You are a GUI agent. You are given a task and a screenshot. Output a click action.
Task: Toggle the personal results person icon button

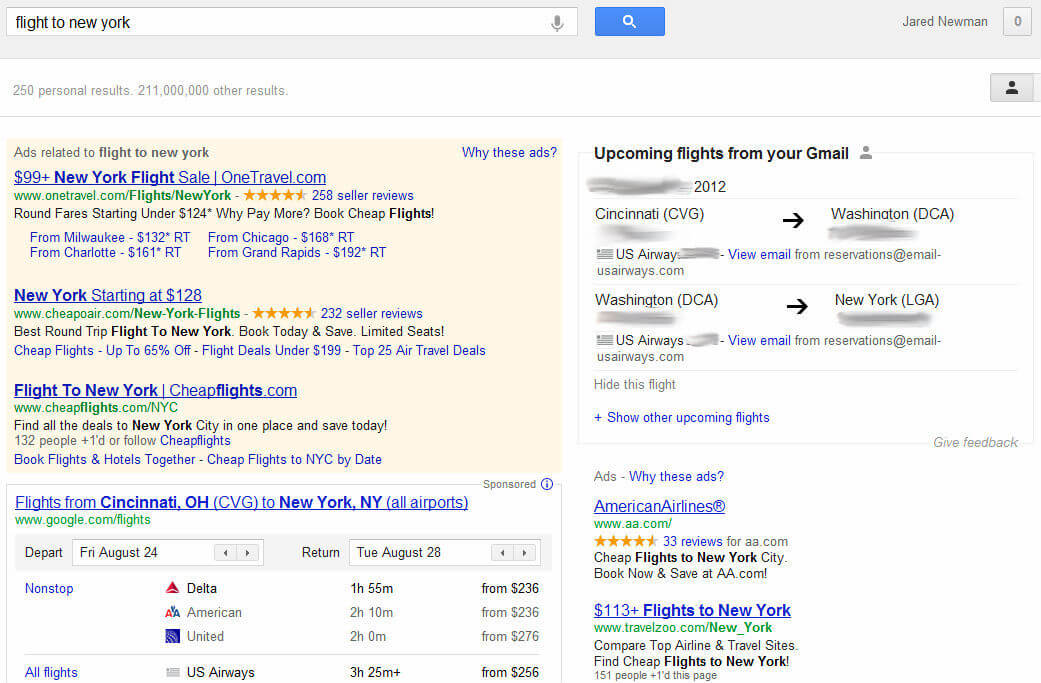tap(1012, 88)
